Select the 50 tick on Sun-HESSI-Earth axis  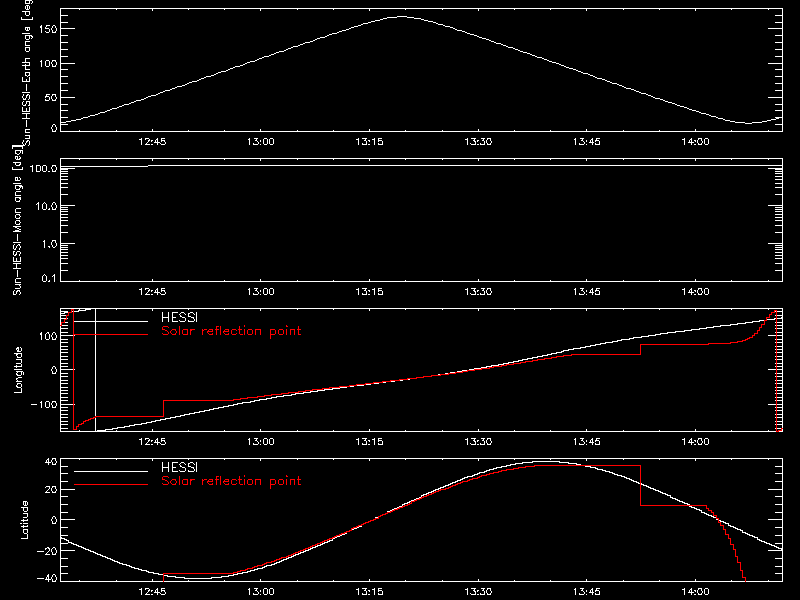pyautogui.click(x=51, y=97)
